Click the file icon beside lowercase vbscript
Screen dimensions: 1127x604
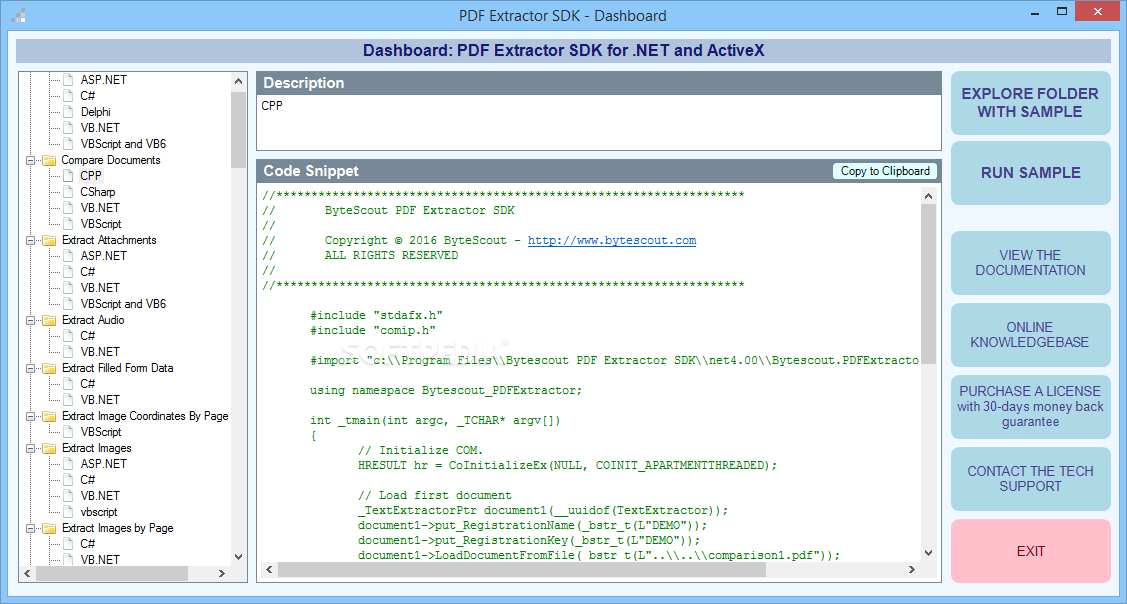(x=68, y=512)
